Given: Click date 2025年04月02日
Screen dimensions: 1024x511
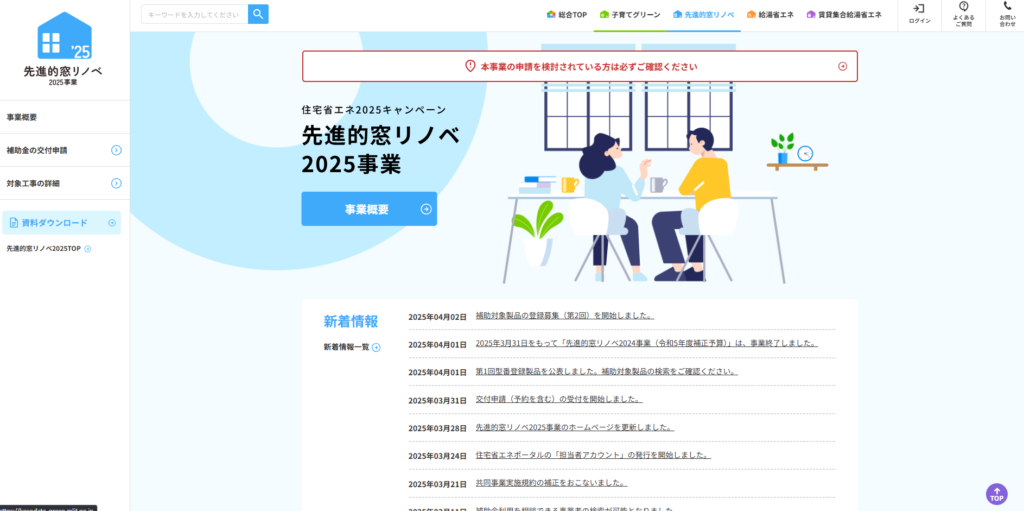Looking at the screenshot, I should point(438,317).
